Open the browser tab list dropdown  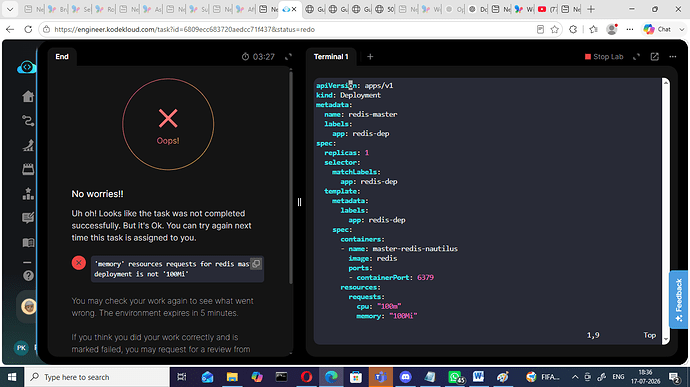pos(10,9)
